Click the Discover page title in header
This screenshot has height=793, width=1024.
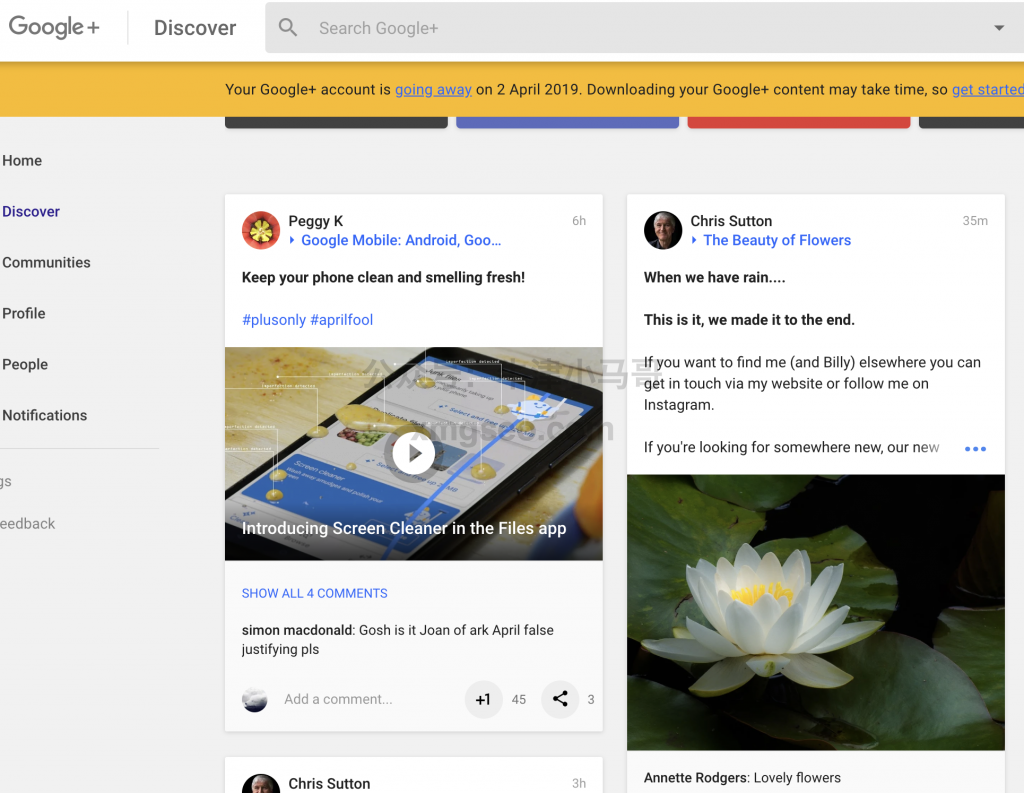pos(195,28)
